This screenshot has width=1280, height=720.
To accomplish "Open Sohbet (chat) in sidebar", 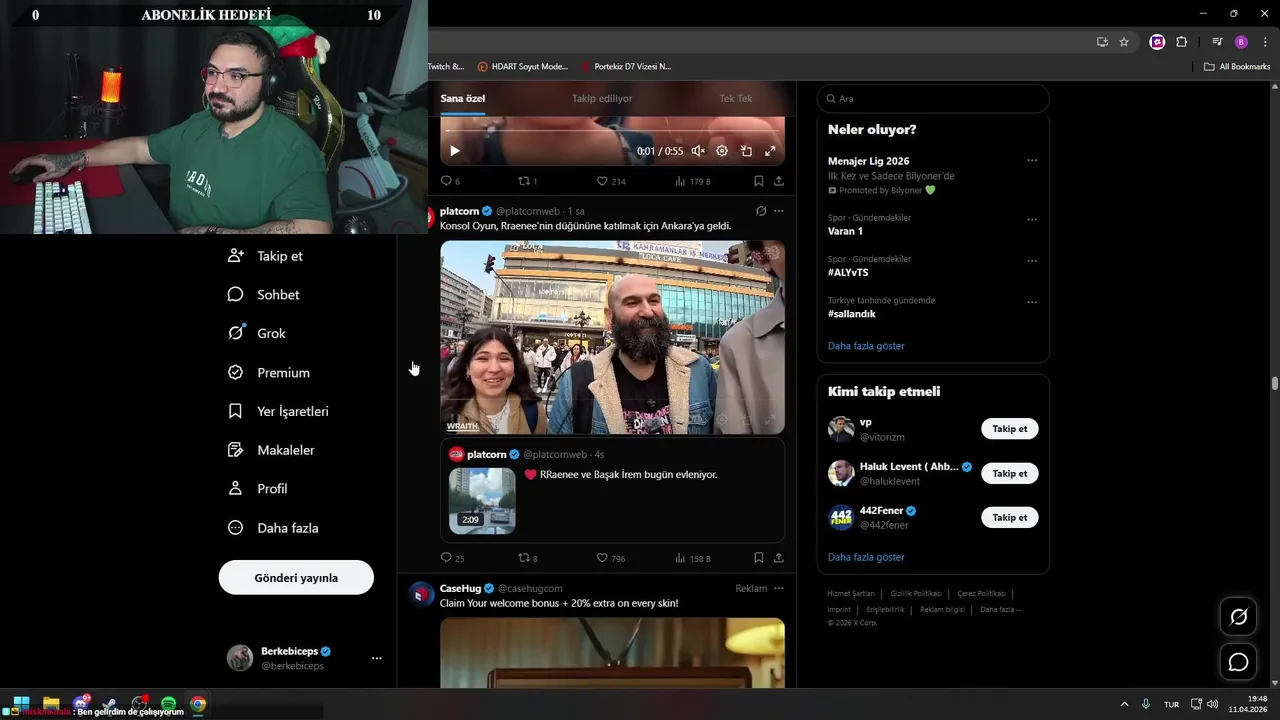I will (263, 295).
